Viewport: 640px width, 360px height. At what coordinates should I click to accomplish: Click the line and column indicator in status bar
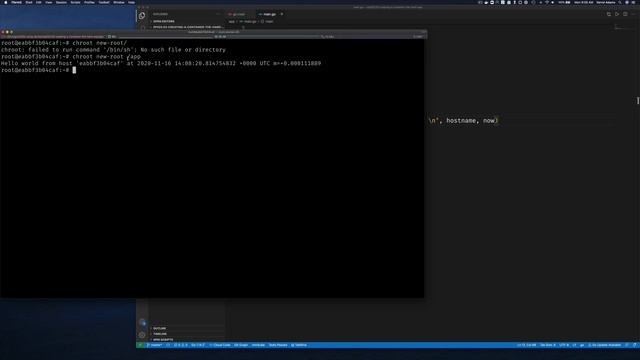point(527,345)
